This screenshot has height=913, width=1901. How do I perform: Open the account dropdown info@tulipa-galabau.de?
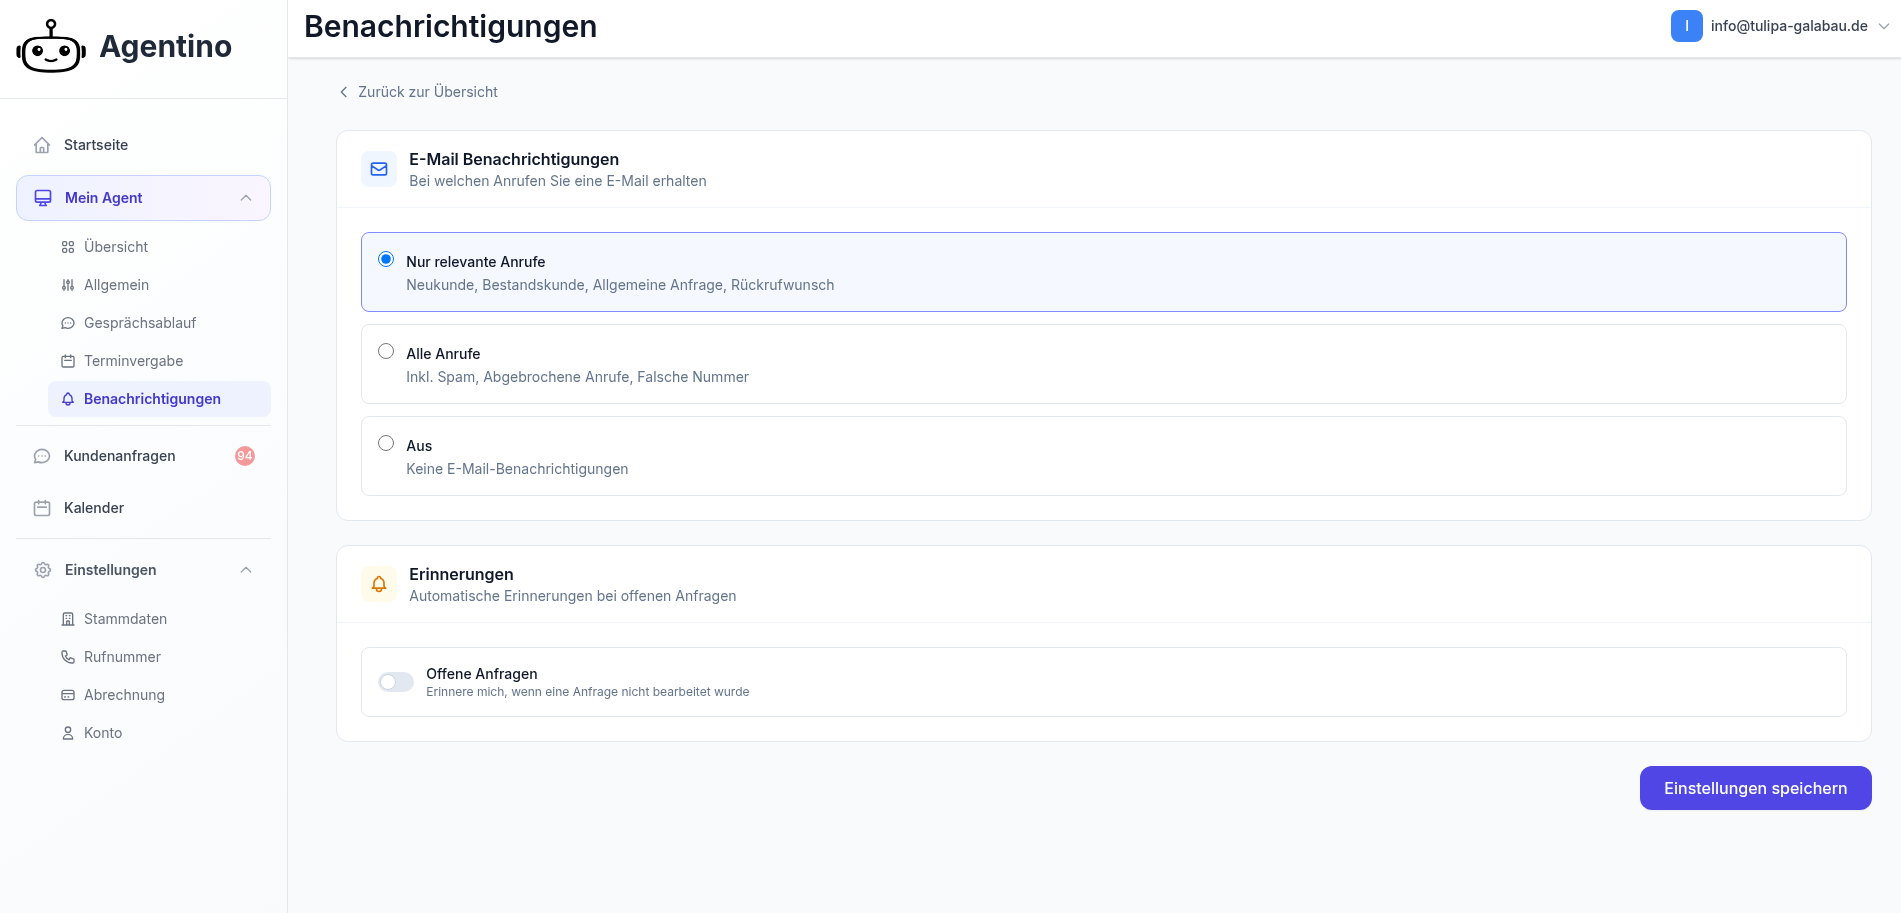point(1780,26)
